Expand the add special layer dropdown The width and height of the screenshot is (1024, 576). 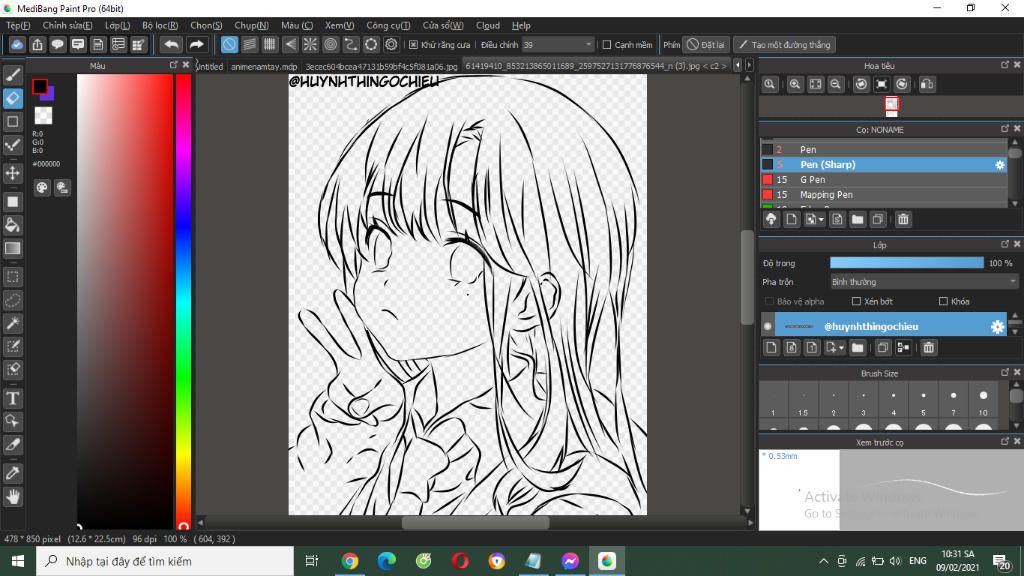[x=841, y=347]
